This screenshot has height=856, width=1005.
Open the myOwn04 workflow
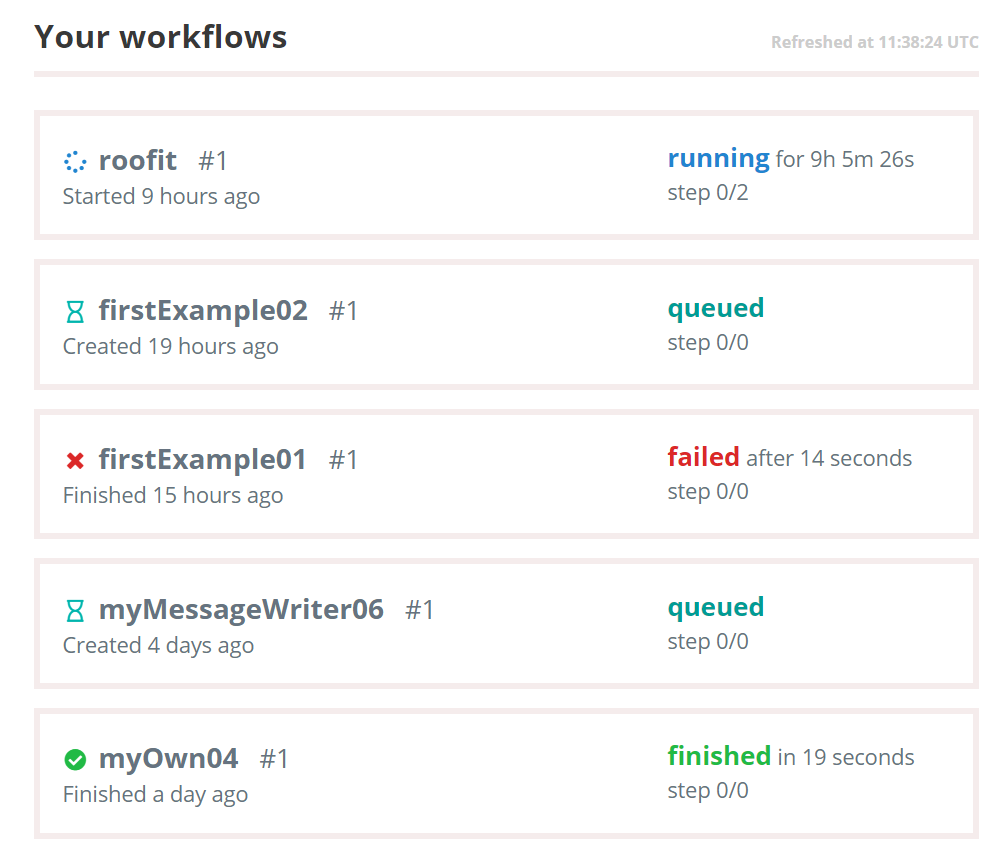coord(169,759)
